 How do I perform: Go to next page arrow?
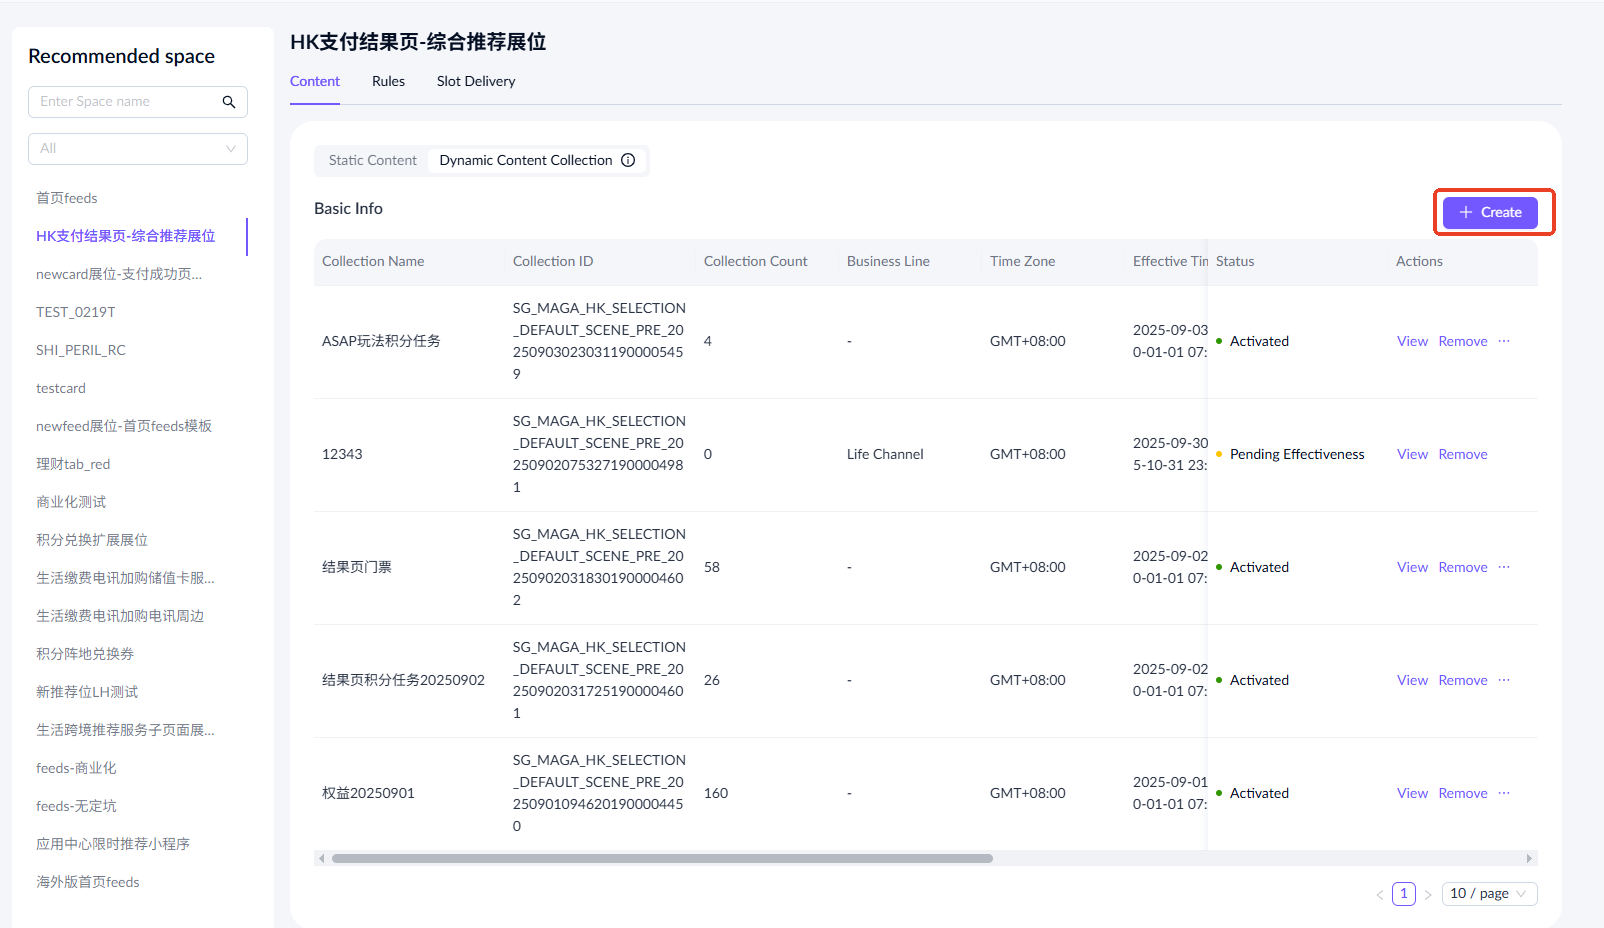tap(1428, 894)
